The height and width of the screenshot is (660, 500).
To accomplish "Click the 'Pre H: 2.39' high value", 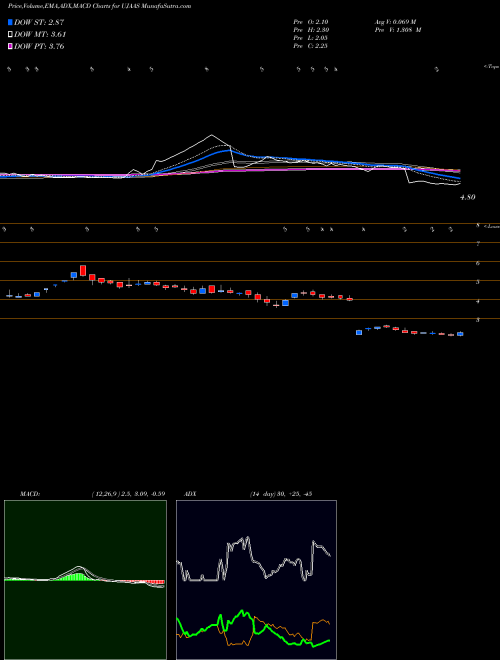I will click(311, 30).
